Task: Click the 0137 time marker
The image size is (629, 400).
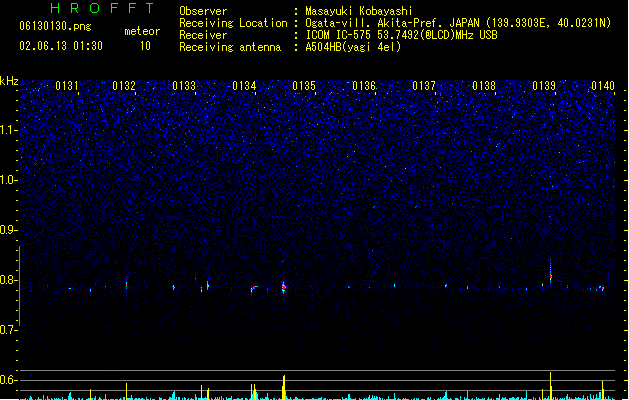Action: (x=424, y=86)
